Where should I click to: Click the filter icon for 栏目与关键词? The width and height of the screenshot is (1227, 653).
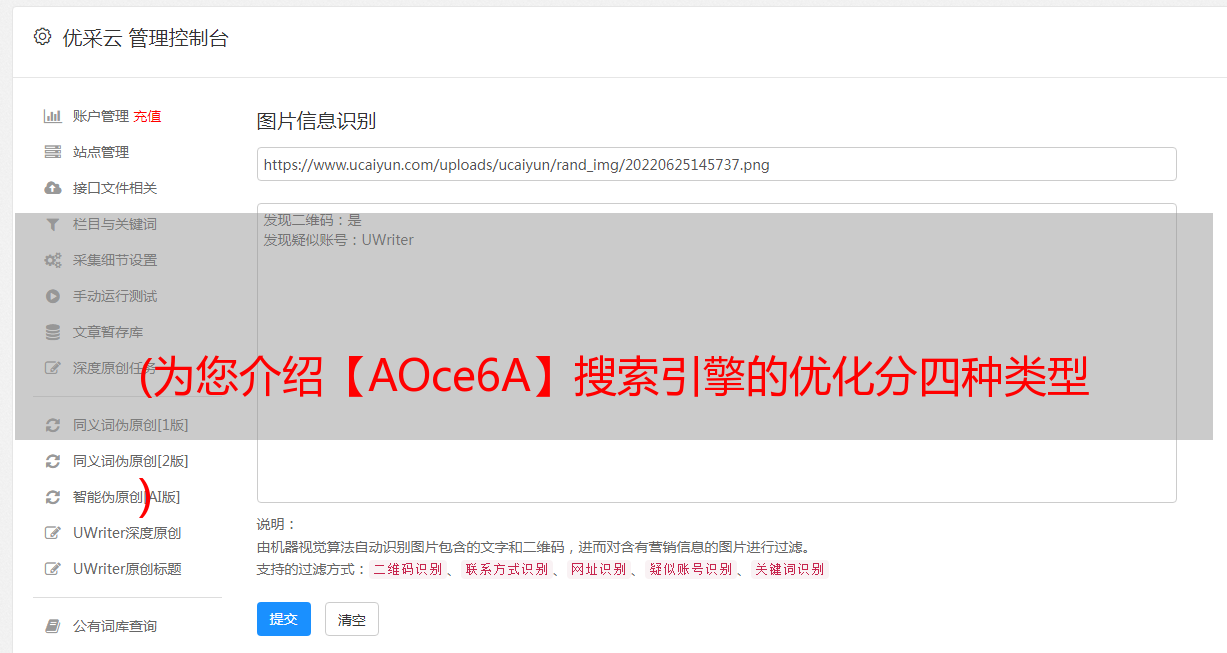coord(53,224)
